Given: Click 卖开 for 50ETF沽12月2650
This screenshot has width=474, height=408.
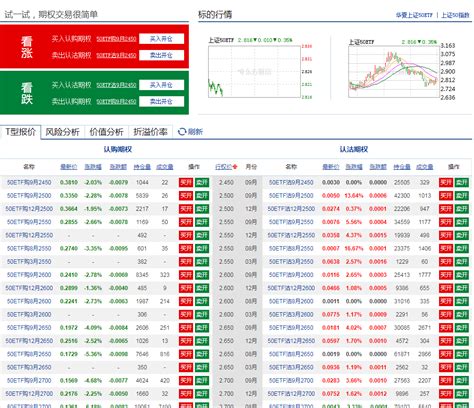Looking at the screenshot, I should (462, 341).
